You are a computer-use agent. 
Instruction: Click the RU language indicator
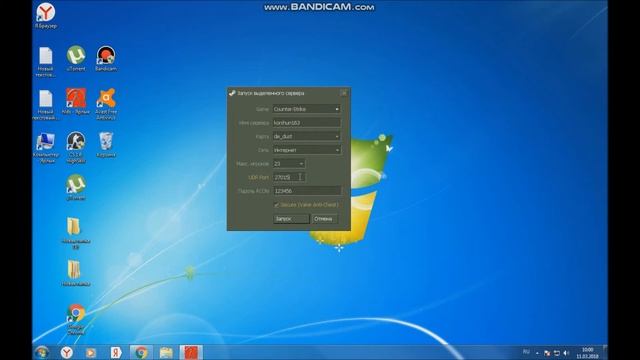pyautogui.click(x=526, y=352)
